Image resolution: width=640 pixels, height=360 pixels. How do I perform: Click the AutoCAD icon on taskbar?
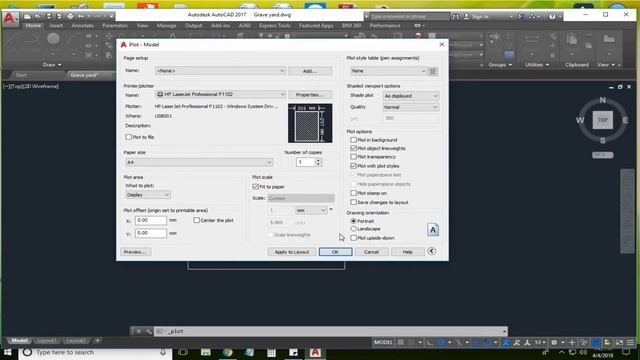tap(315, 352)
